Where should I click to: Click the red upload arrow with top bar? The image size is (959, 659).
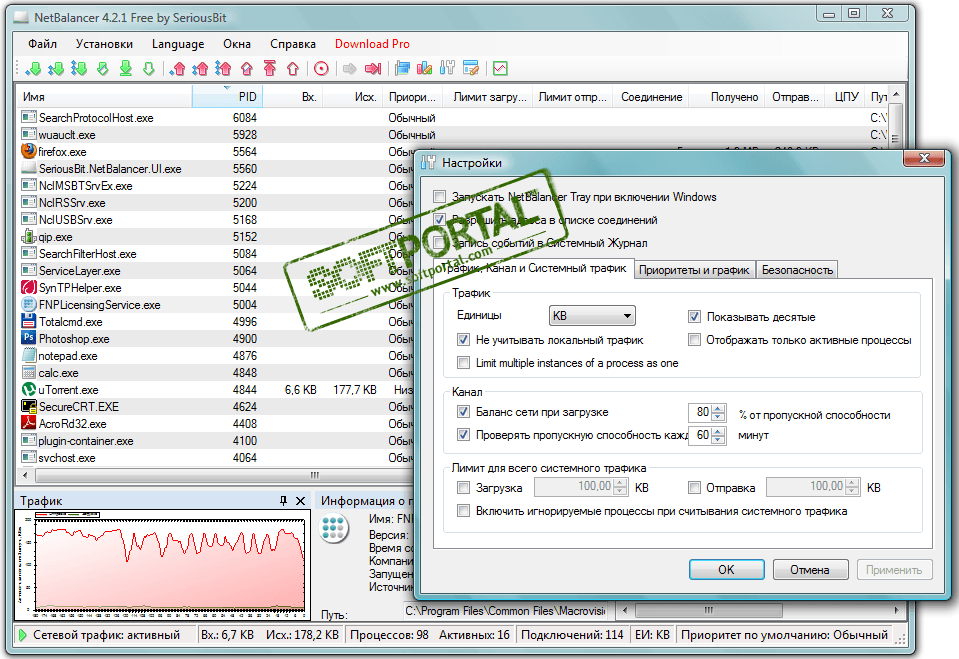tap(270, 69)
